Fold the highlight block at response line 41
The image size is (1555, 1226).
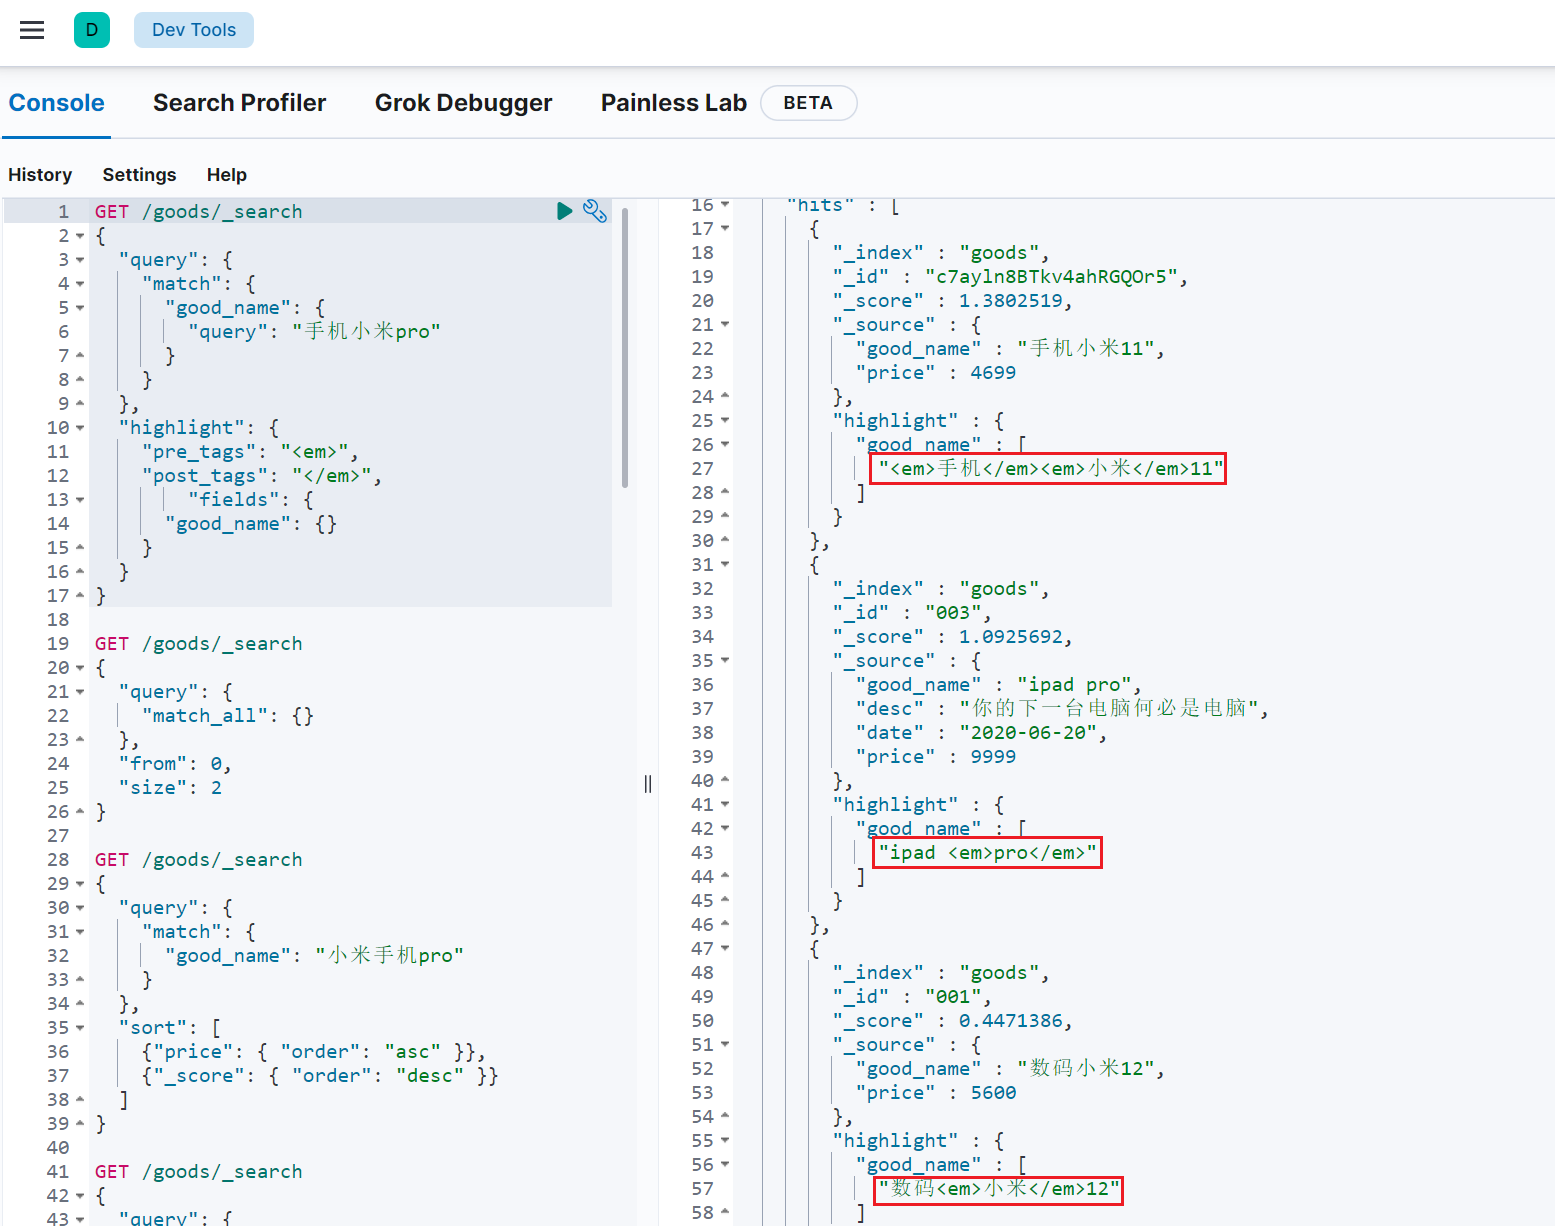click(x=725, y=805)
